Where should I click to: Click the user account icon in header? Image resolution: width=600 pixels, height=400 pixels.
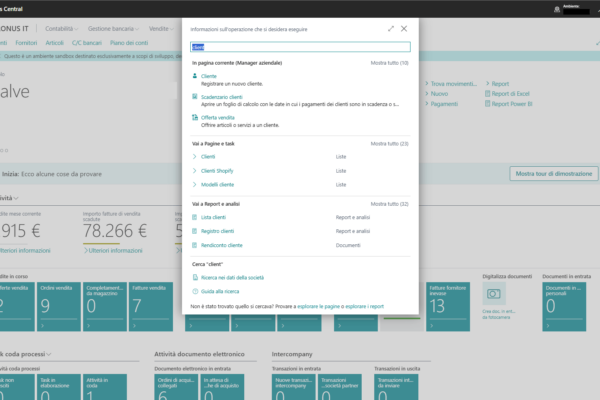(x=557, y=9)
